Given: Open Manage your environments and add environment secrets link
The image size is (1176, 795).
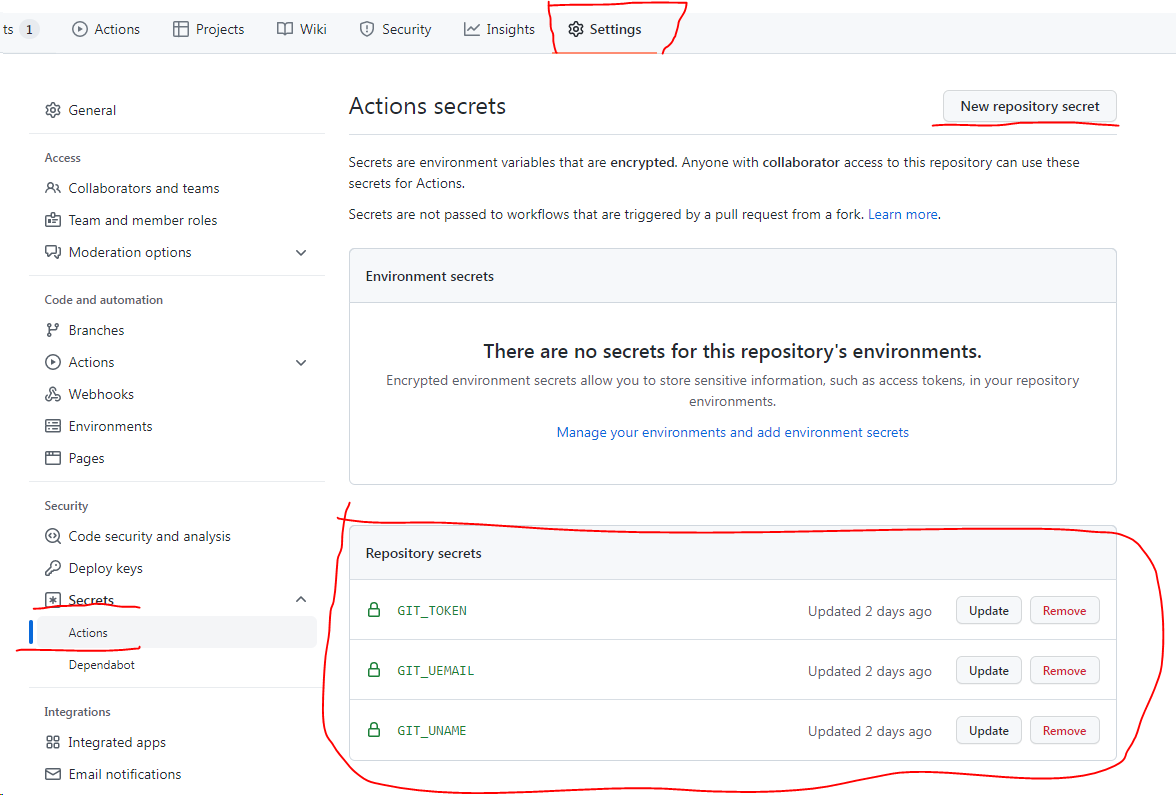Looking at the screenshot, I should [732, 432].
